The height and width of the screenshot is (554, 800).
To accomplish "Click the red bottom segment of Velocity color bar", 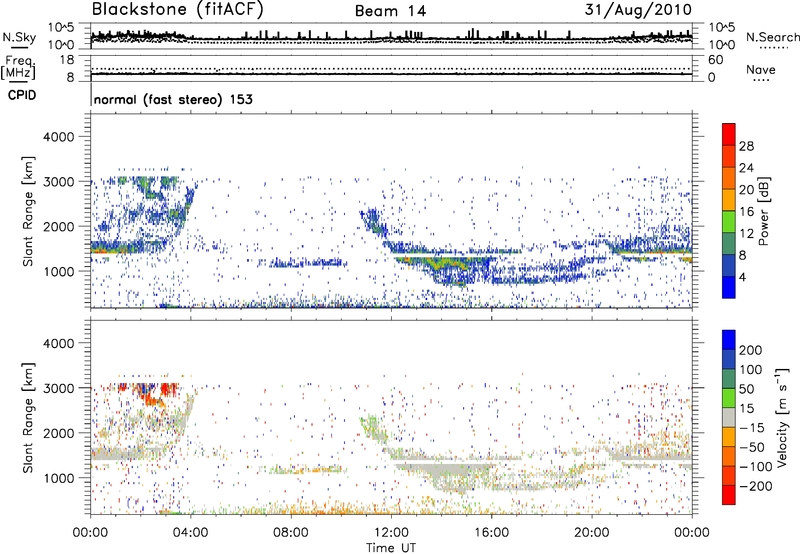I will 729,495.
